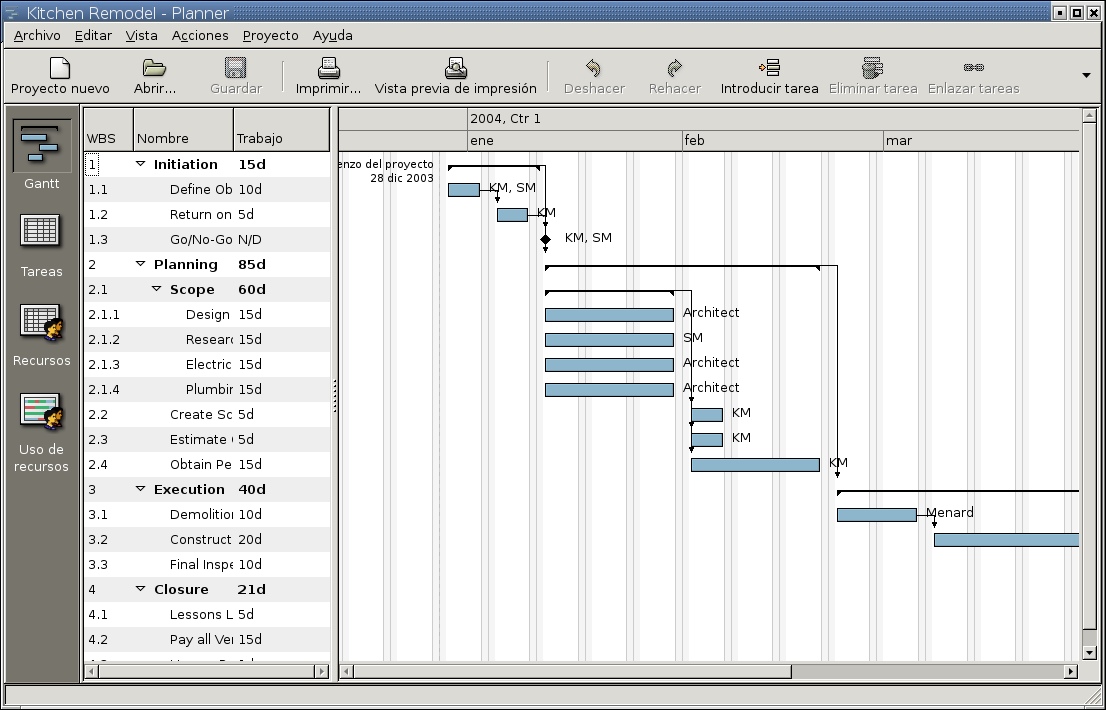Select task row 2.1.3 Electric

pos(207,365)
